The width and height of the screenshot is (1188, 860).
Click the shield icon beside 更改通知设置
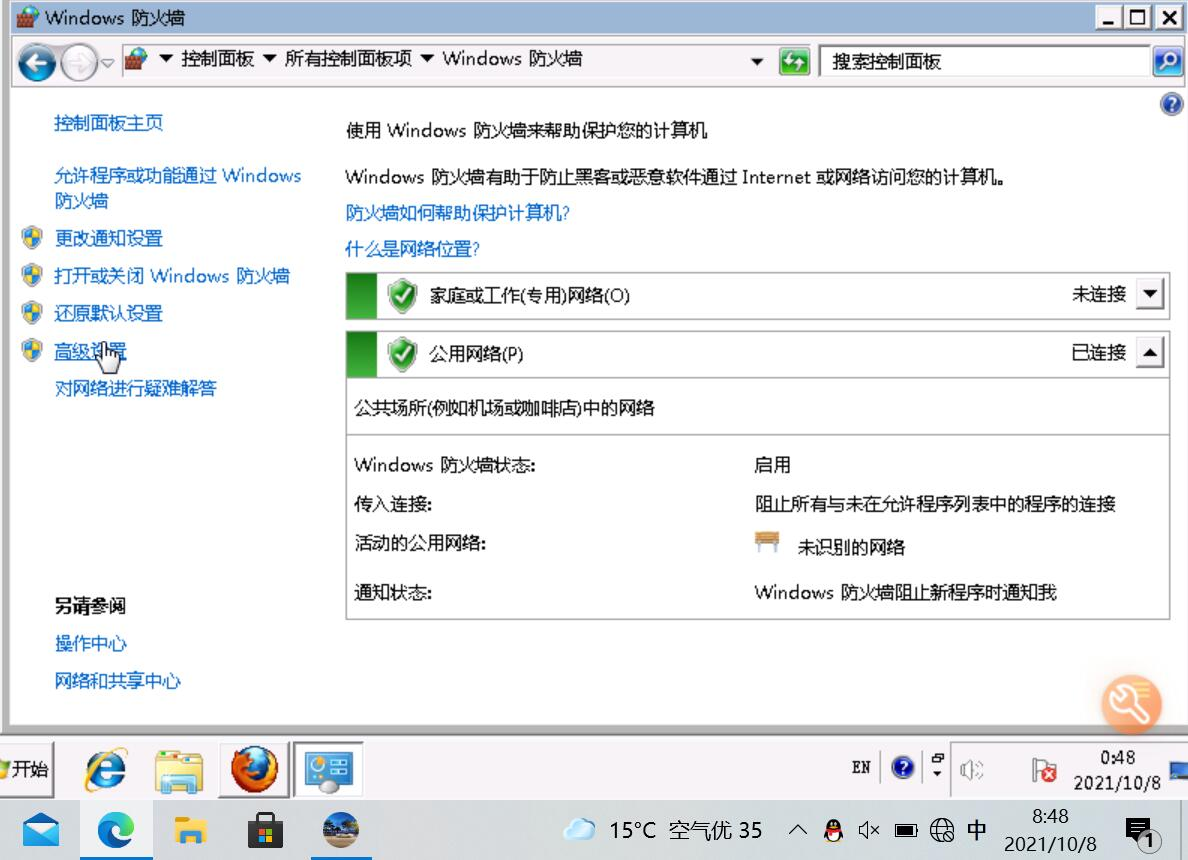point(32,238)
